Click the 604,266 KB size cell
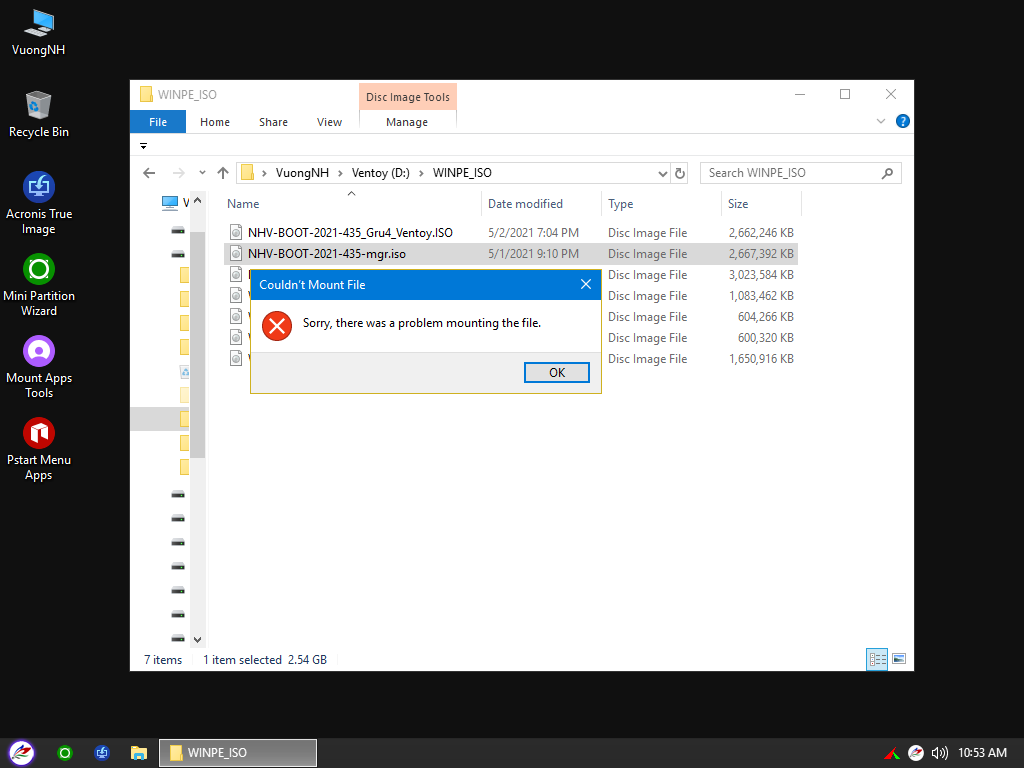Screen dimensions: 1024x768 pos(765,317)
